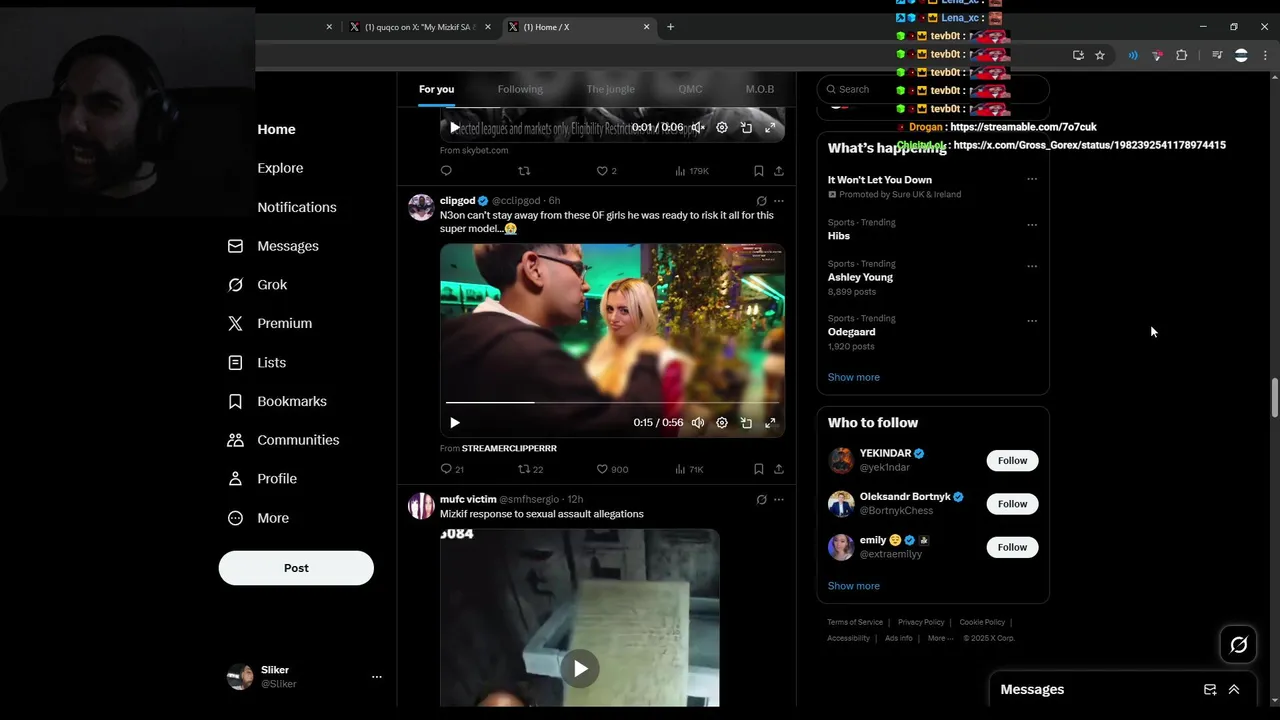Follow YEKINDAR
1280x720 pixels.
coord(1012,460)
